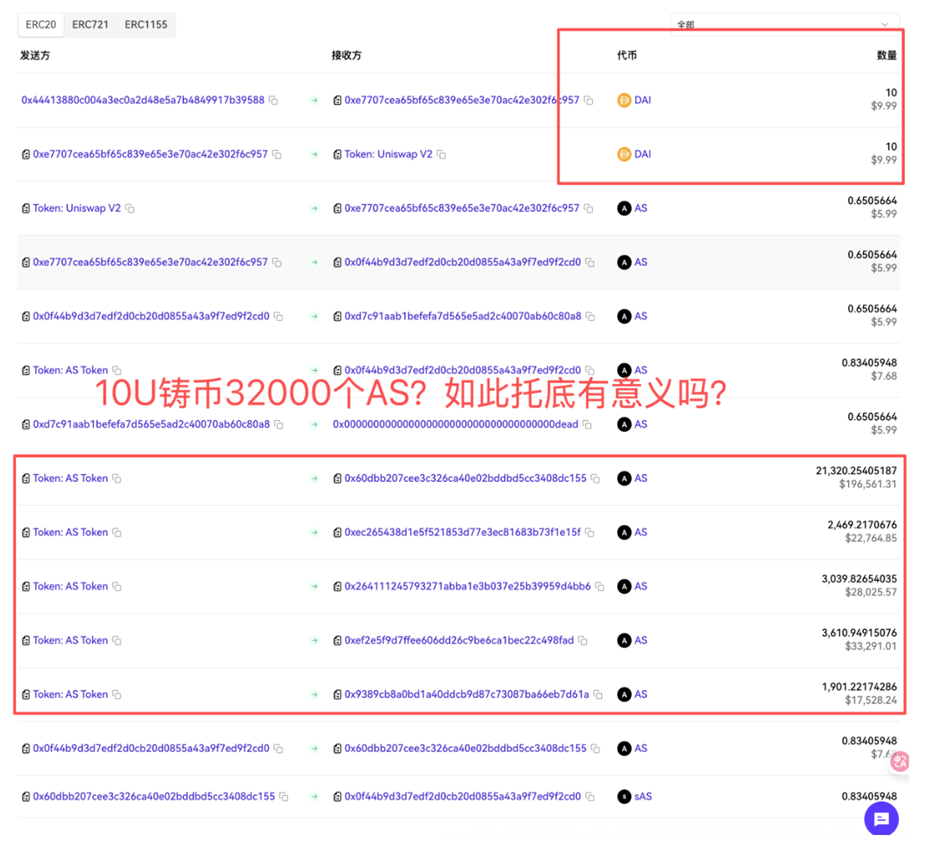Click the sAS token name link

click(643, 797)
